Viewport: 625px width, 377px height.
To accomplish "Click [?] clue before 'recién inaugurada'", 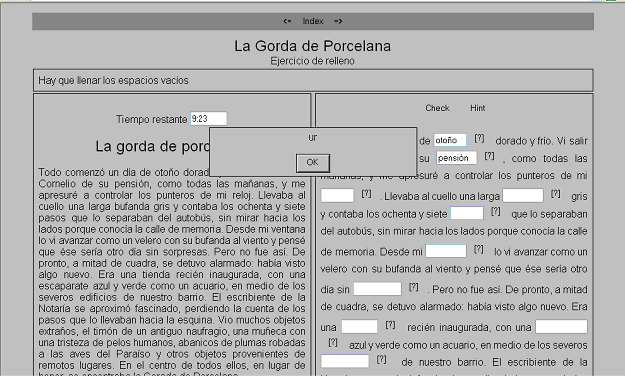I will click(x=390, y=324).
